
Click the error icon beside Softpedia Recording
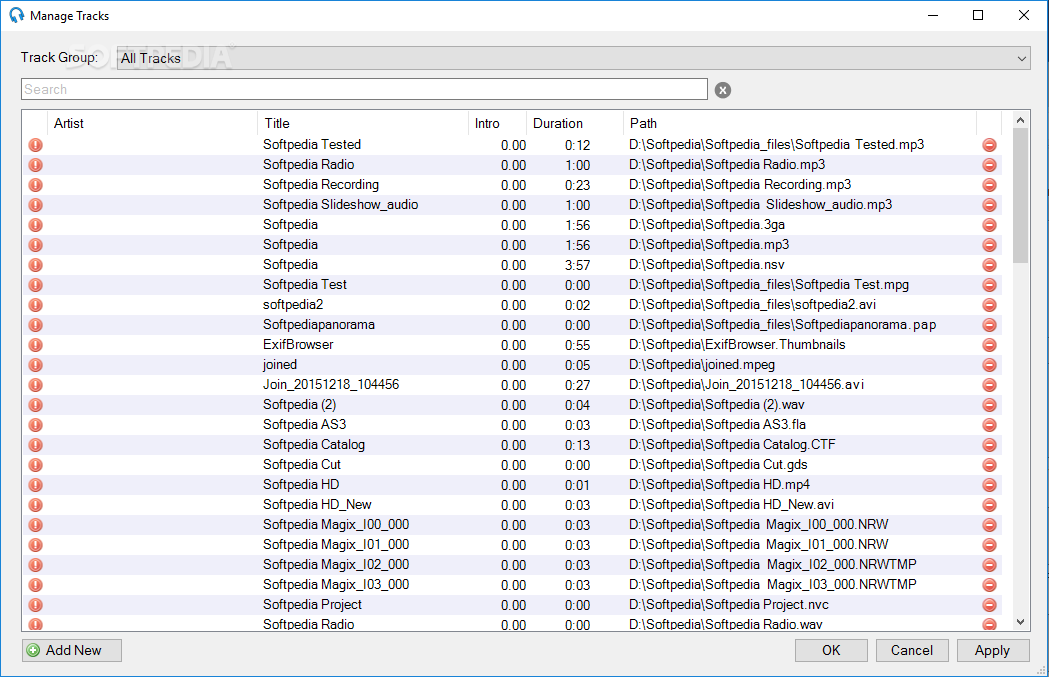pyautogui.click(x=35, y=185)
